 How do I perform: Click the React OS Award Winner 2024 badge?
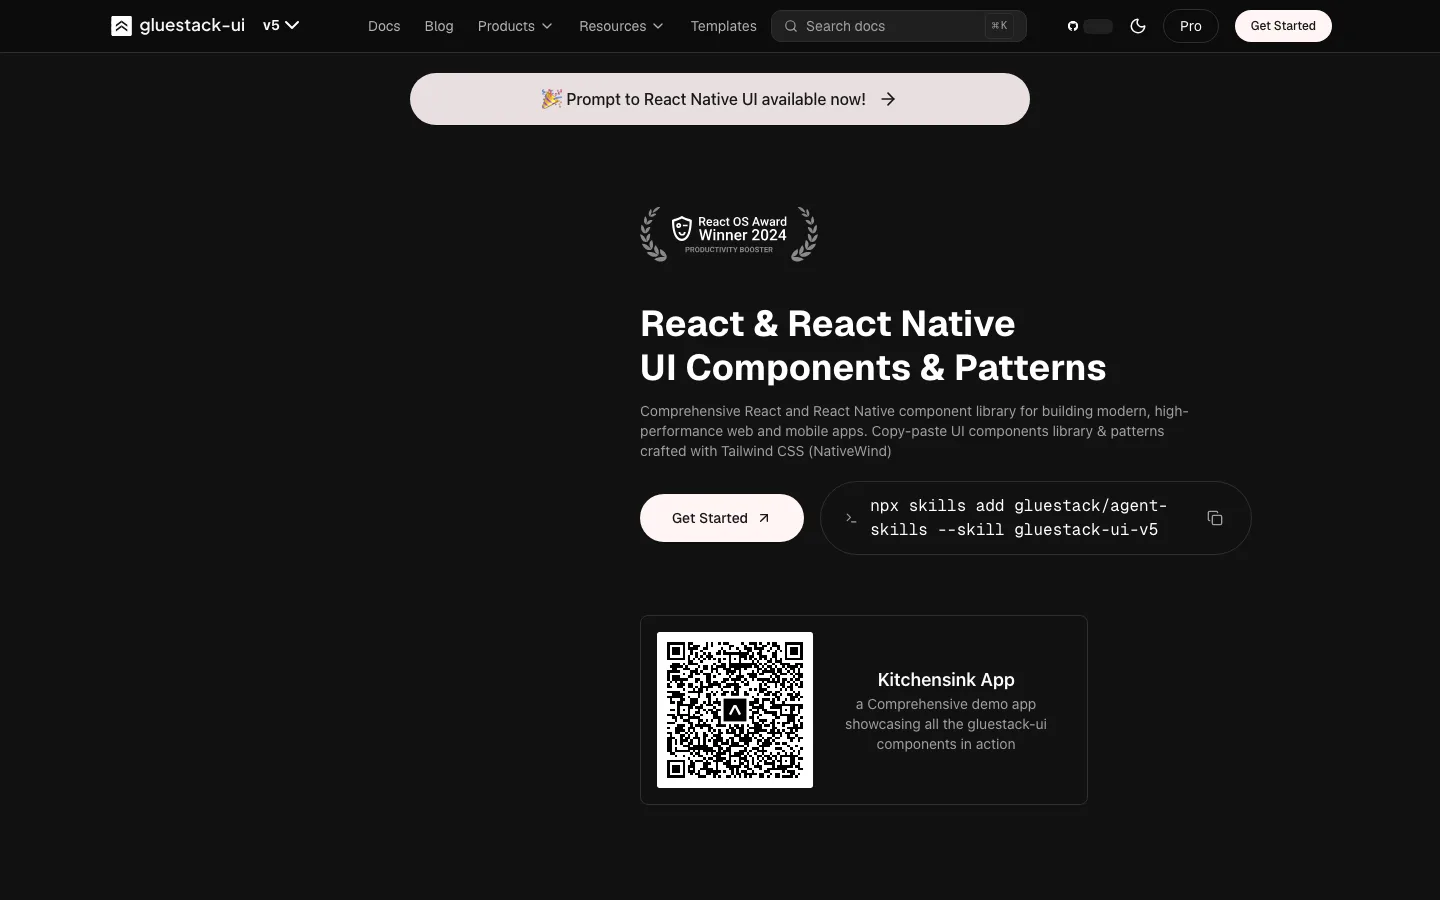[729, 234]
